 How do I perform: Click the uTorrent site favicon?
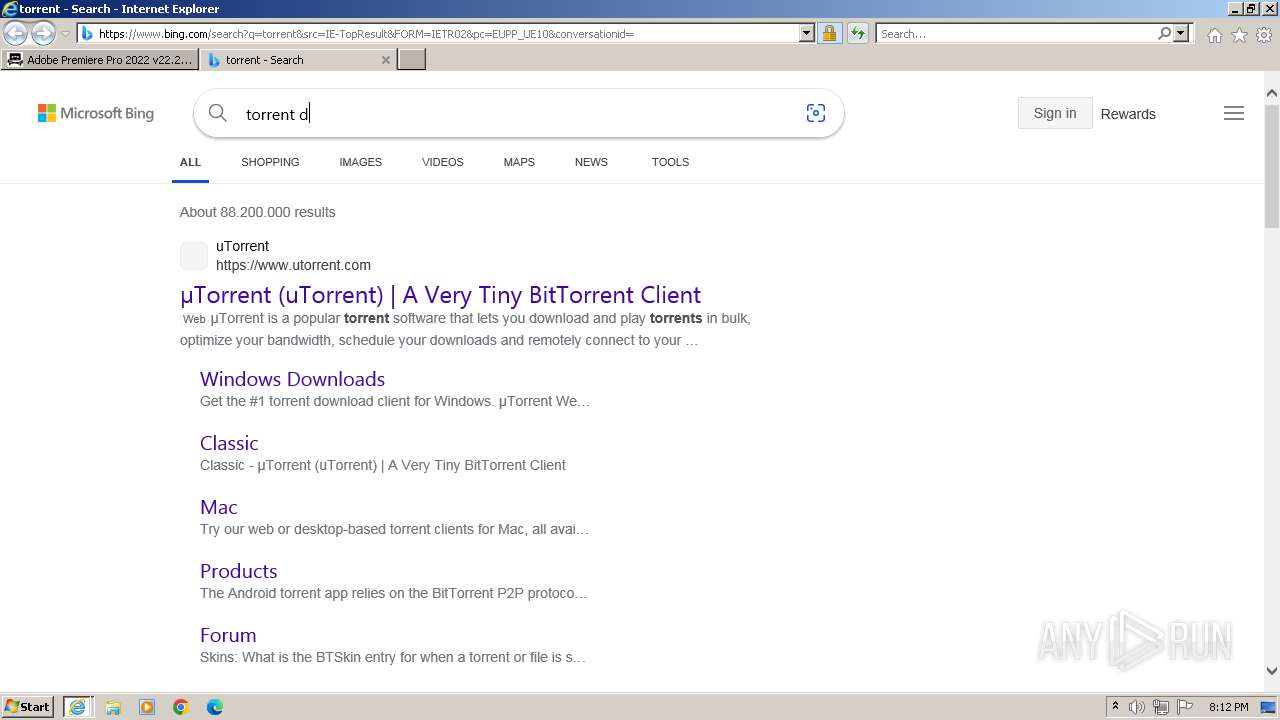(194, 256)
